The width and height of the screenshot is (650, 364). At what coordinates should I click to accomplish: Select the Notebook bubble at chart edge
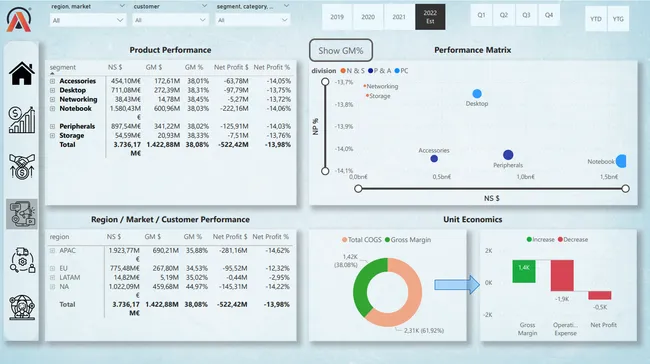(x=621, y=161)
